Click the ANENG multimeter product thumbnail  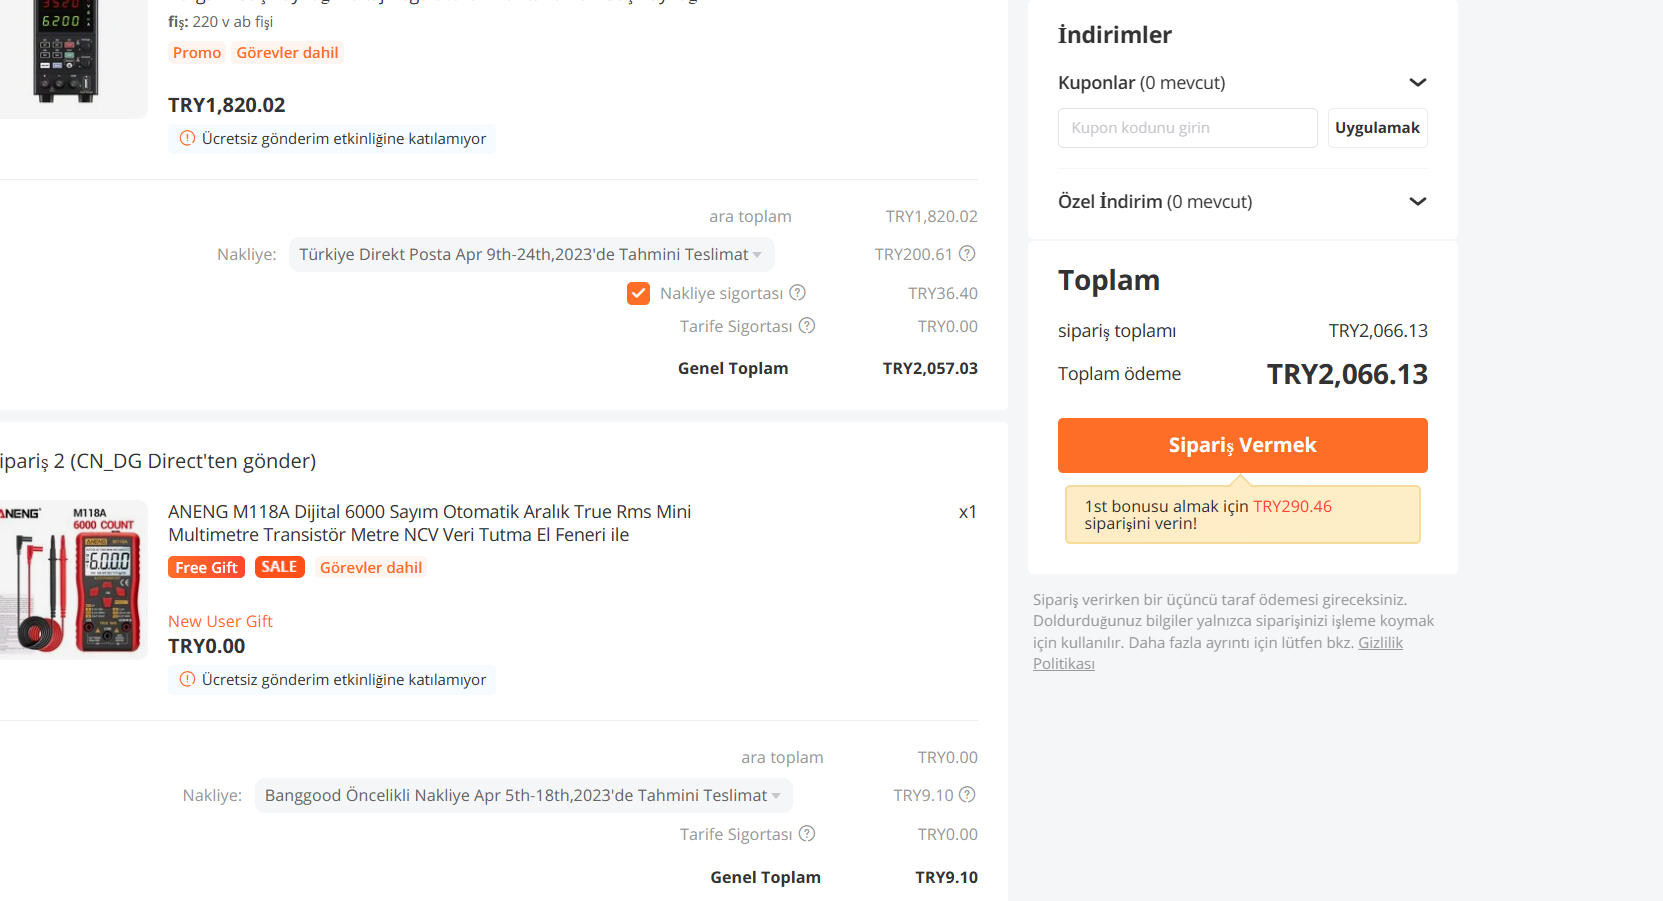(72, 580)
